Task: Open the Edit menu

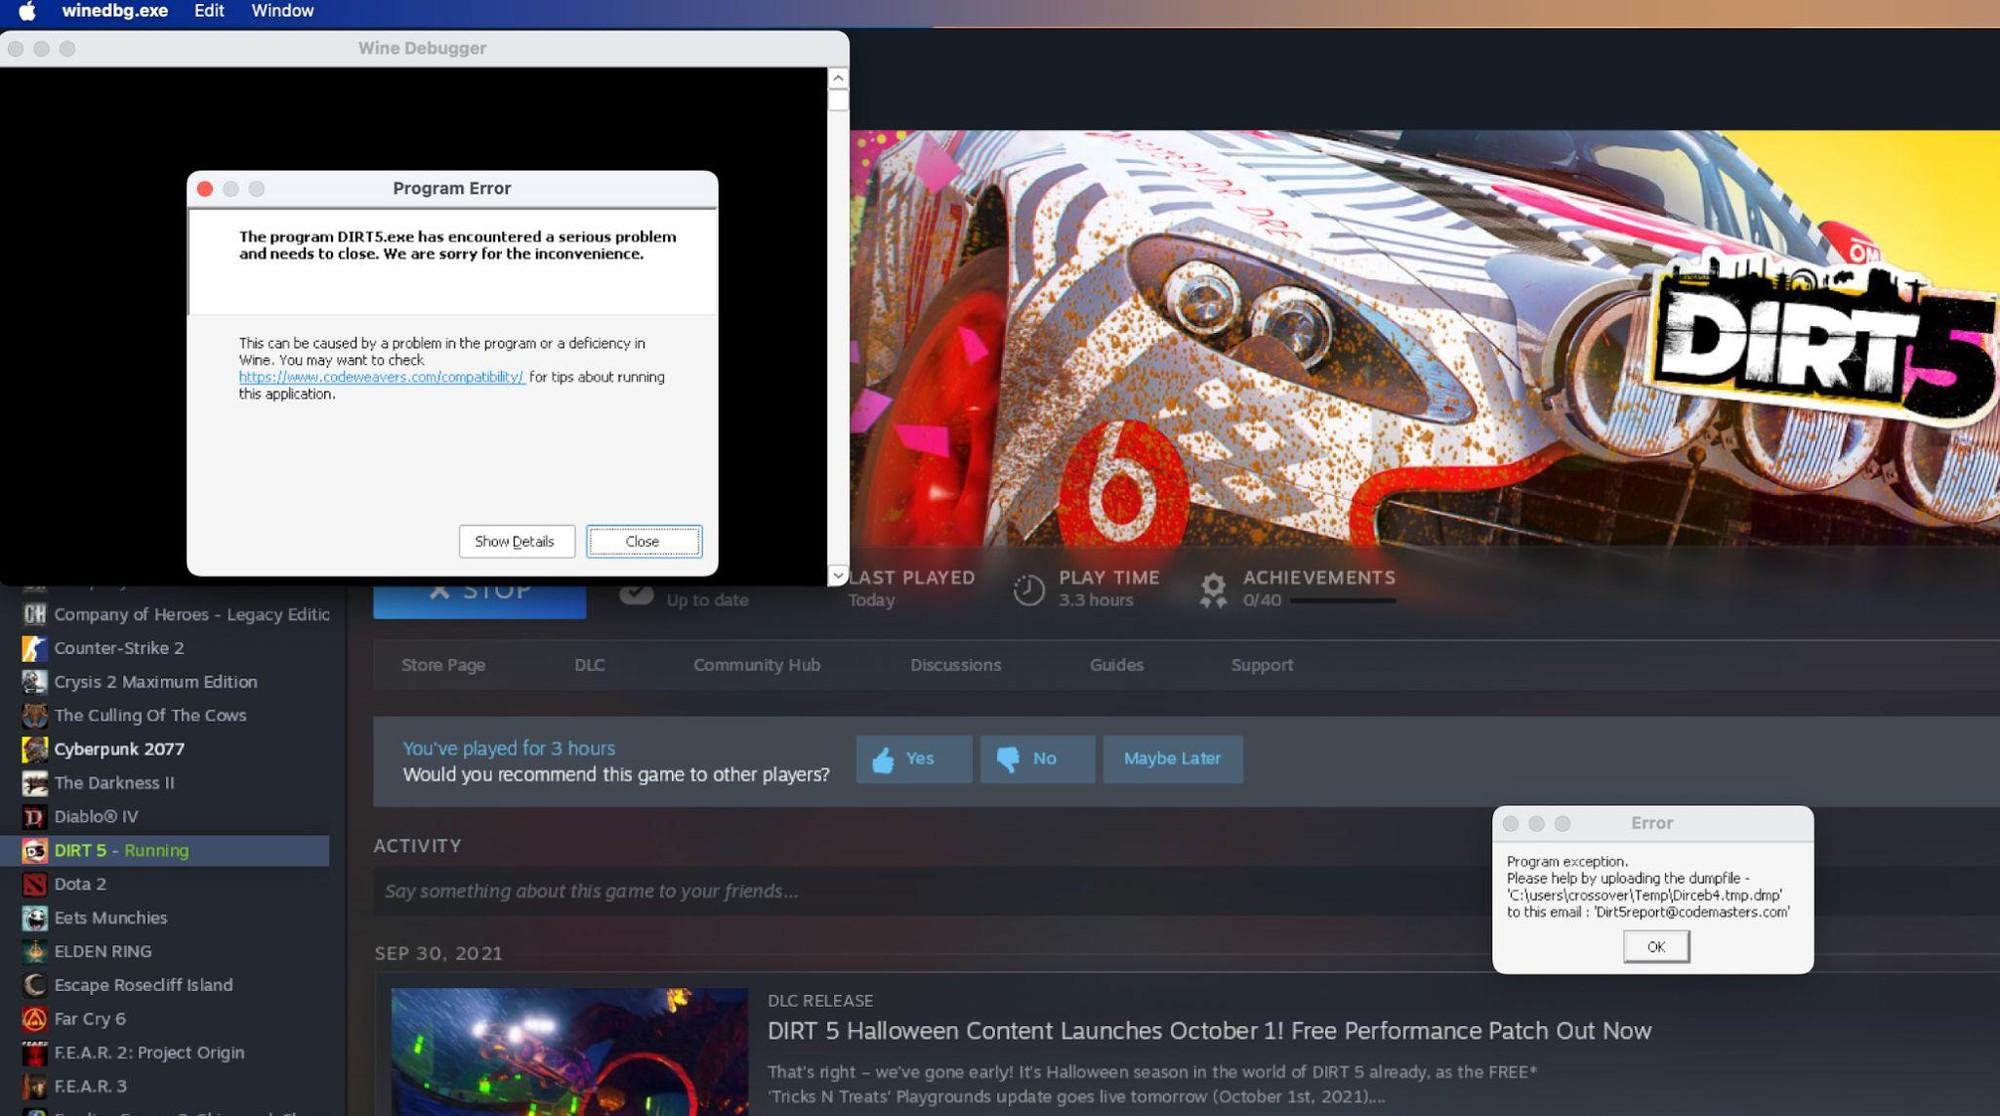Action: coord(208,11)
